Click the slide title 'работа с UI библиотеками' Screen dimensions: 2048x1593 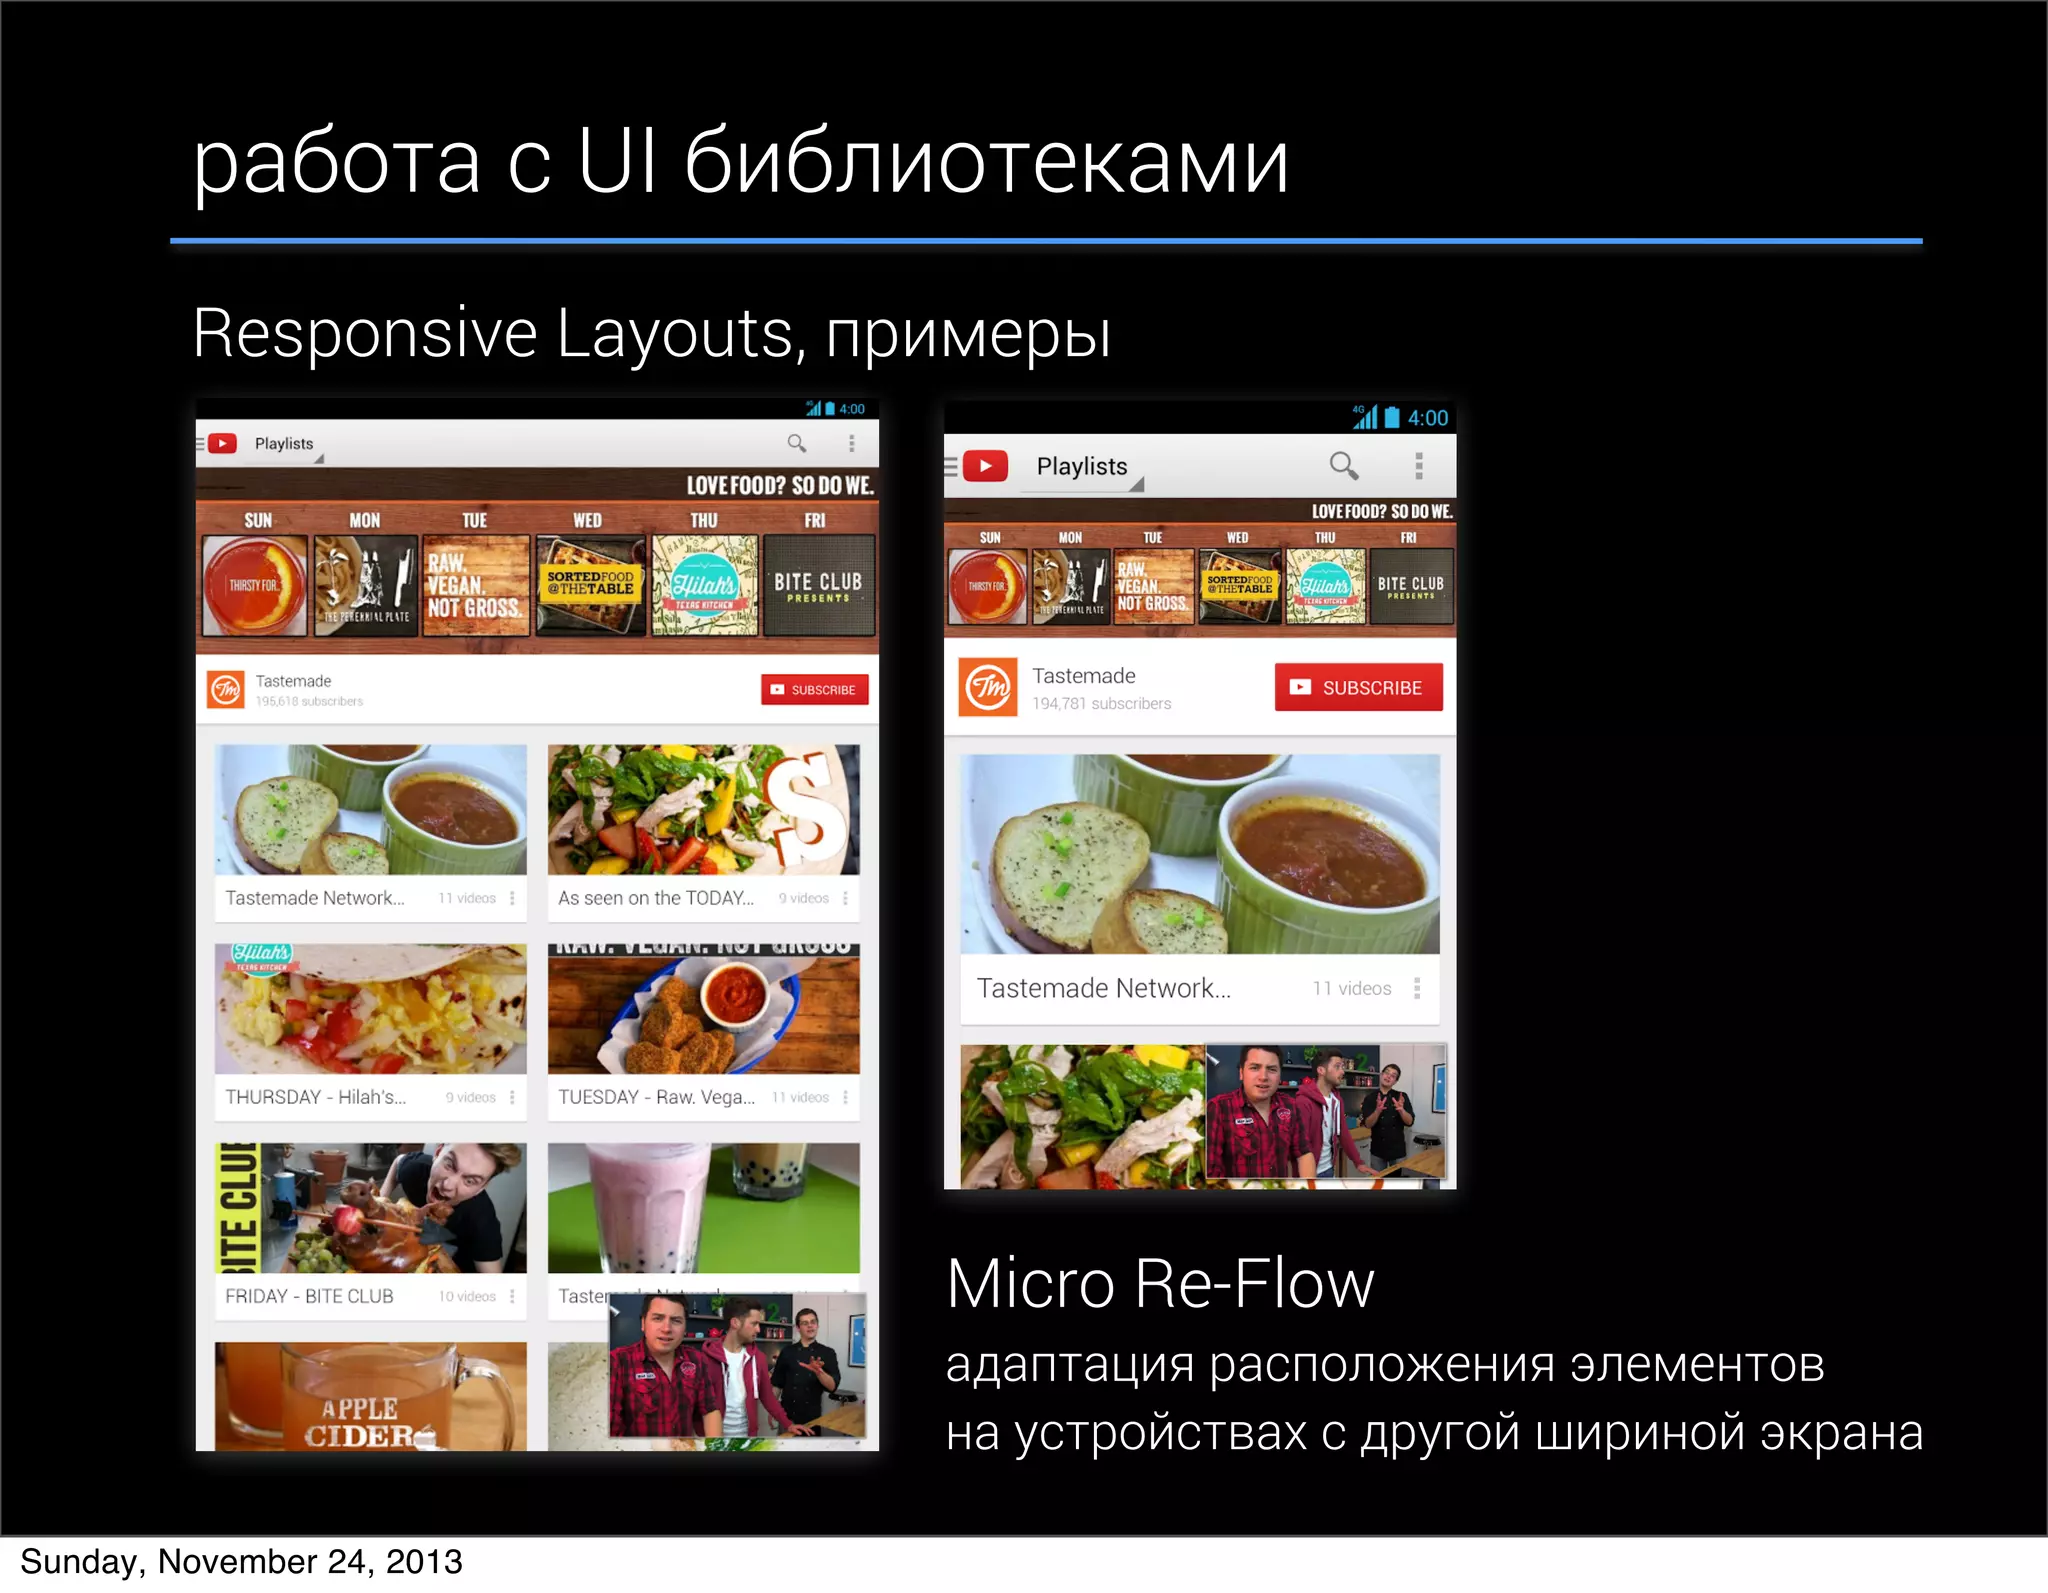pyautogui.click(x=741, y=162)
